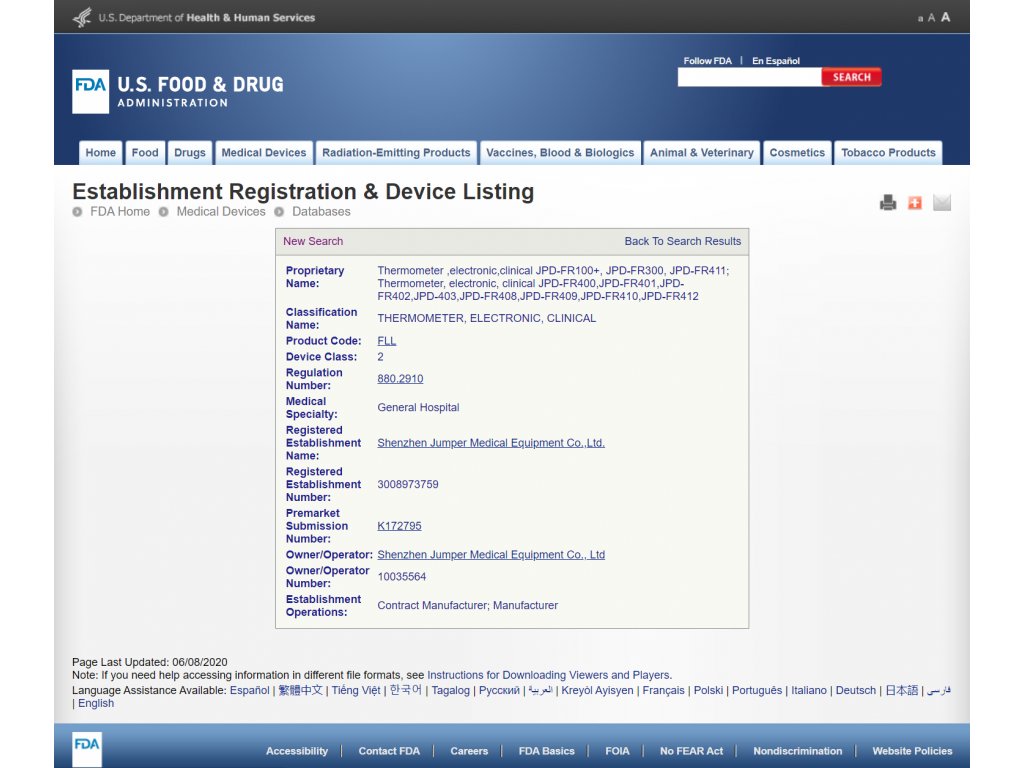Screen dimensions: 1024x768
Task: Open the Follow FDA link
Action: tap(707, 61)
